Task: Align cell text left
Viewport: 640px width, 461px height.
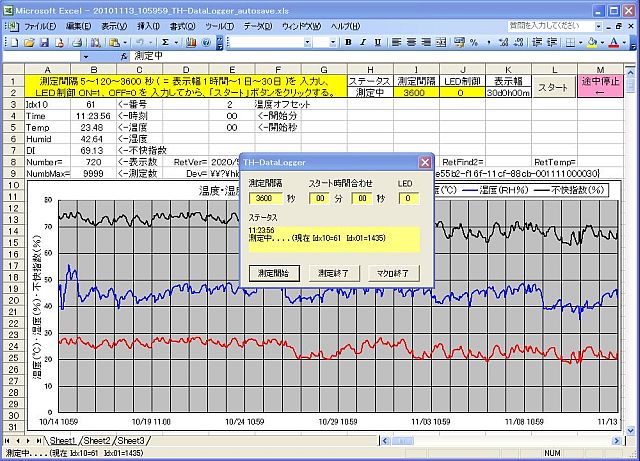Action: coord(396,42)
